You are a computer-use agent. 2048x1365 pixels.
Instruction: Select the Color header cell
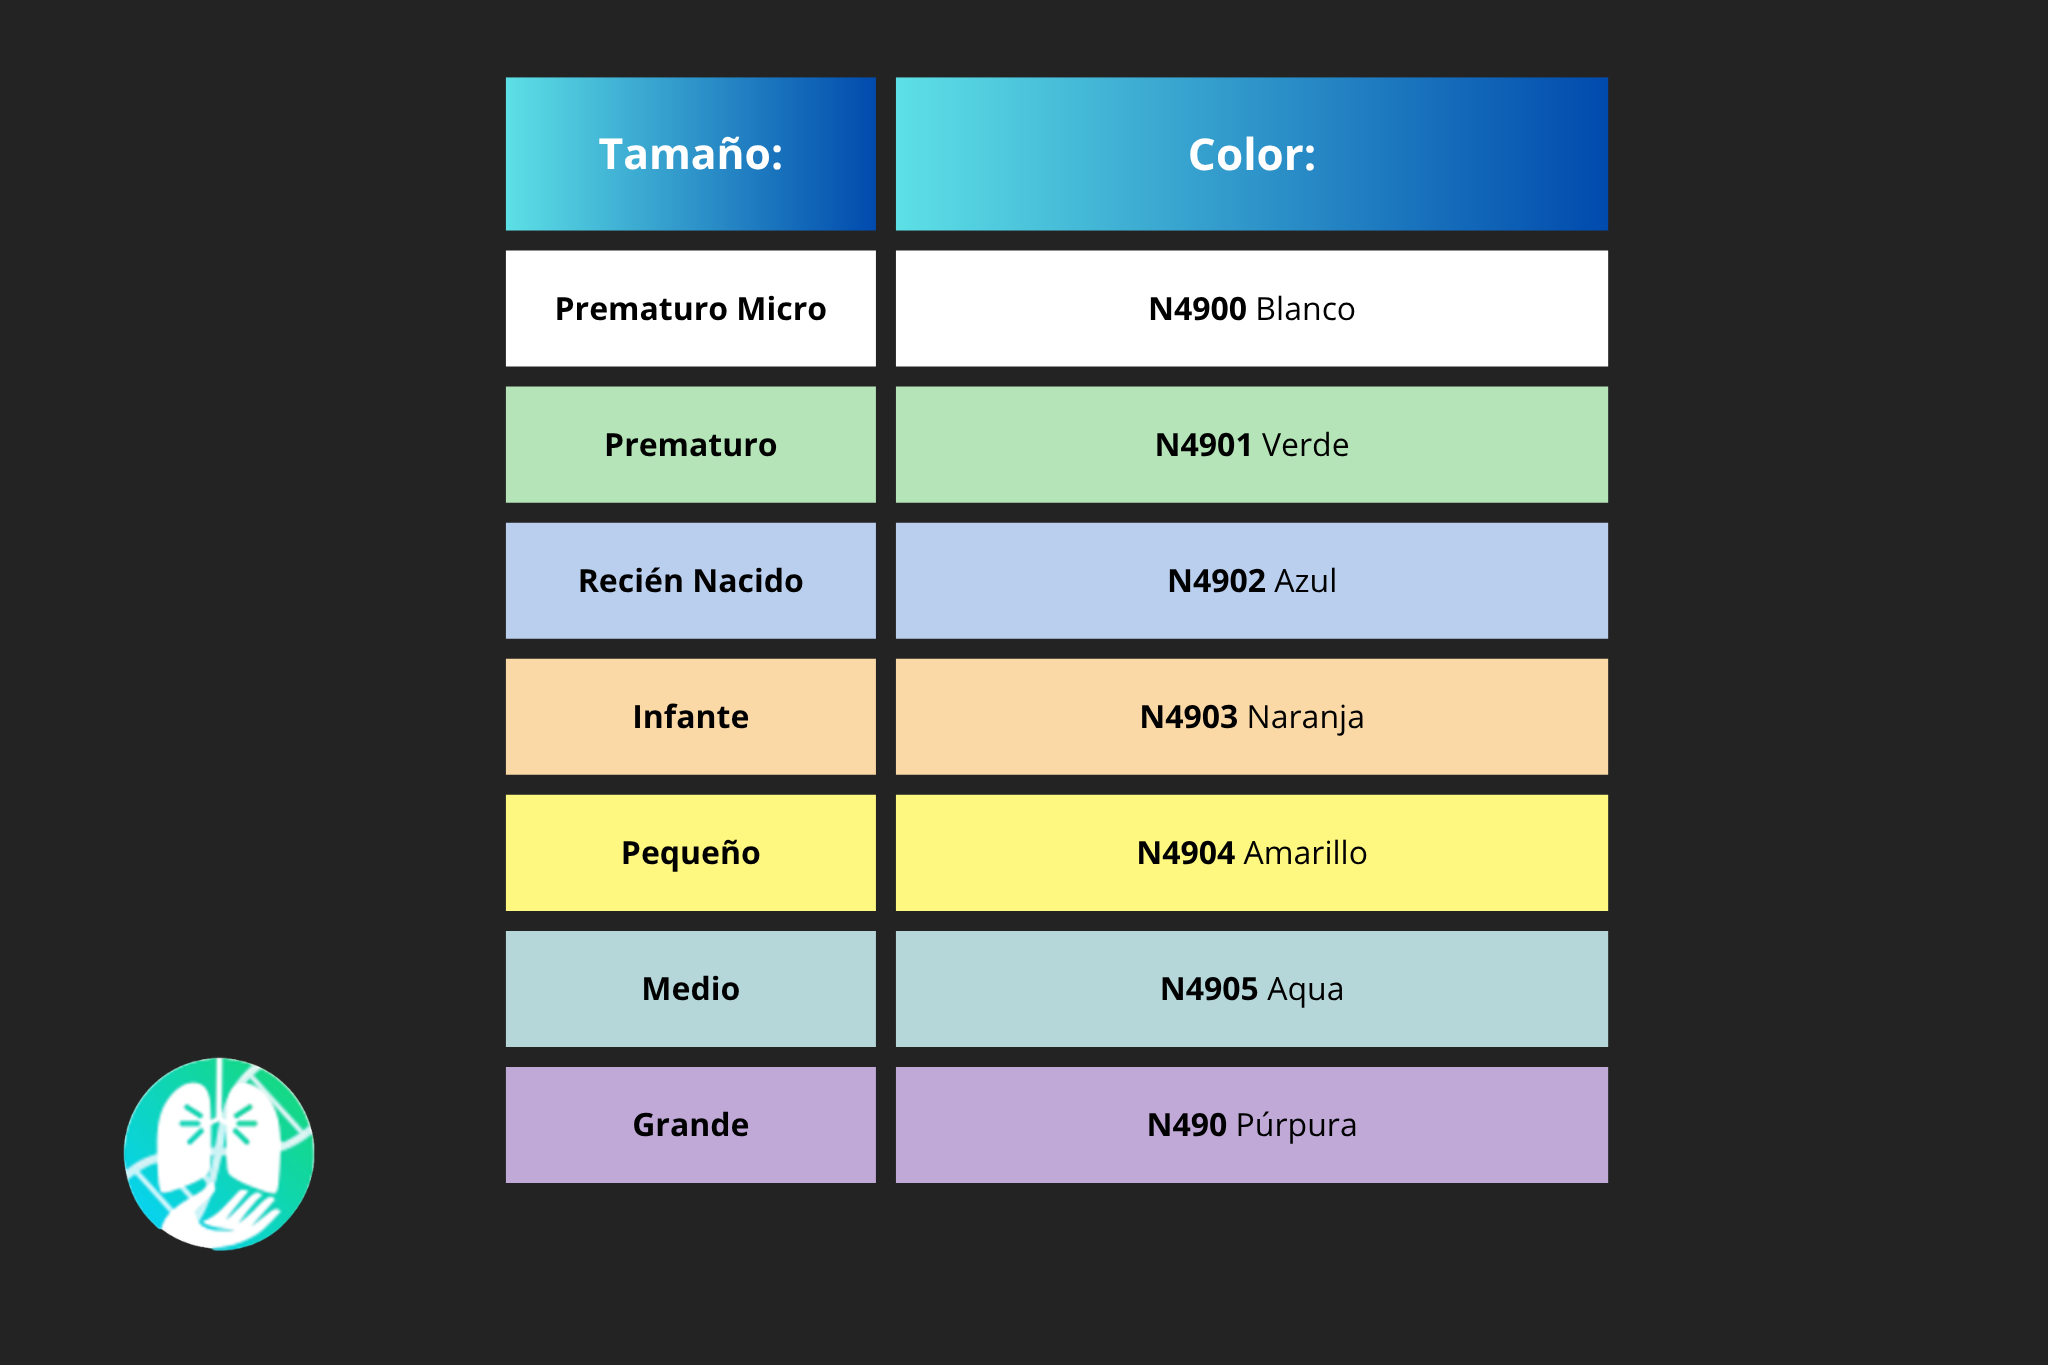point(1251,154)
